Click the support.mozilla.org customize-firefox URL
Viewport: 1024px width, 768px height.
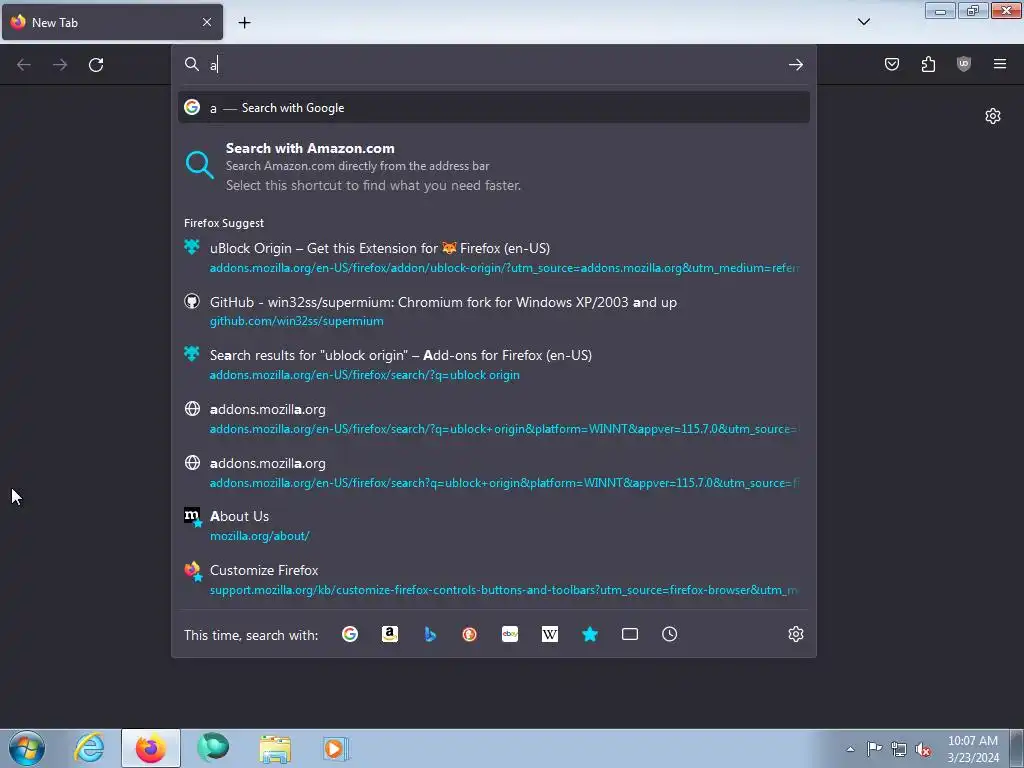[503, 590]
